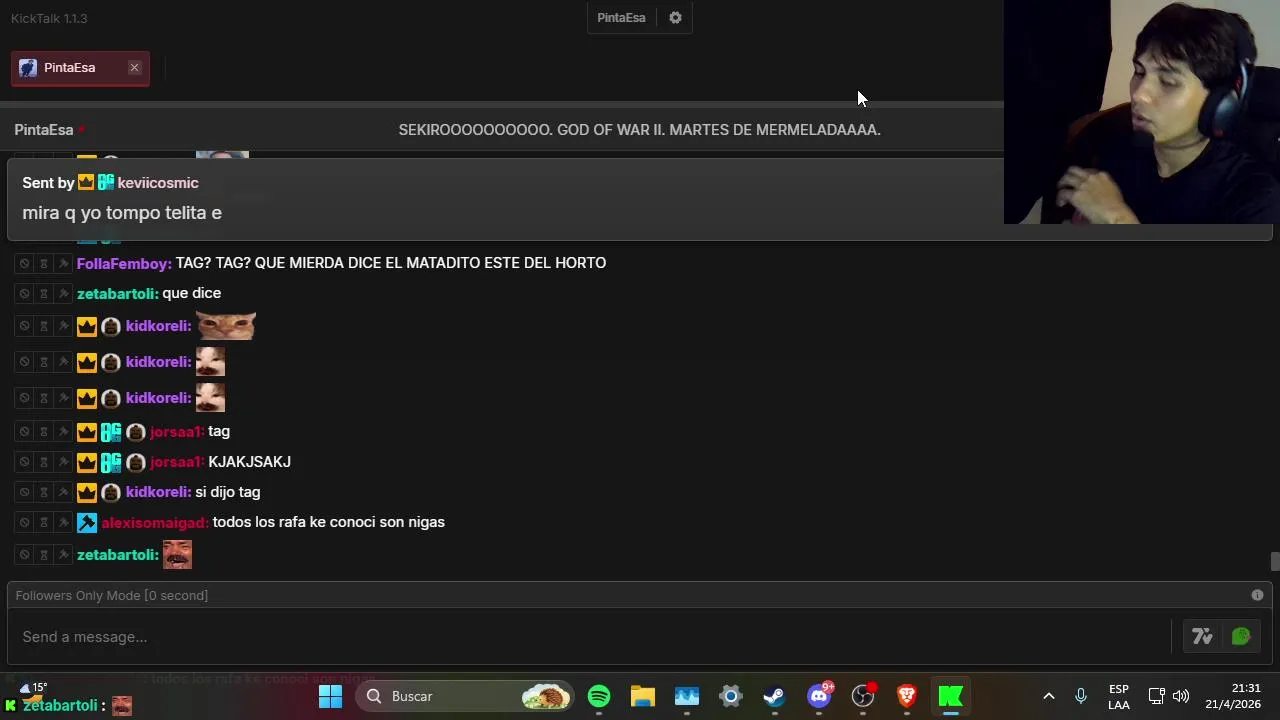
Task: Click the blue hammer badge next to alexisomaigad
Action: (87, 522)
